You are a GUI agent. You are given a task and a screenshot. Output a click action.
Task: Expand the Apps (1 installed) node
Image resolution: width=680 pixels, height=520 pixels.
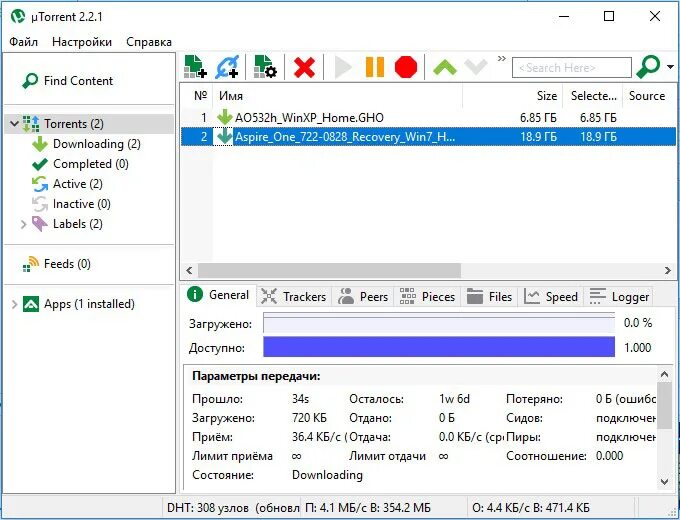tap(14, 304)
